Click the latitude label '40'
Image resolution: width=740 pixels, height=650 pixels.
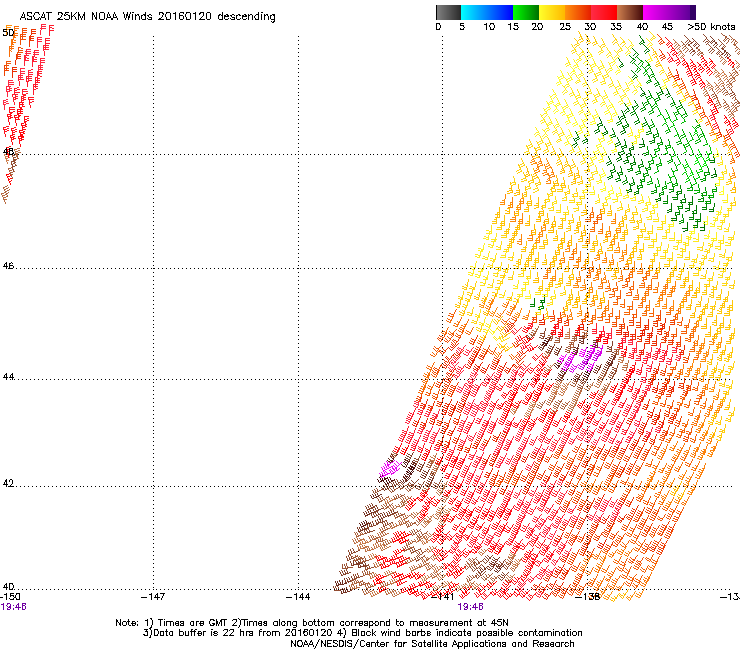[8, 587]
